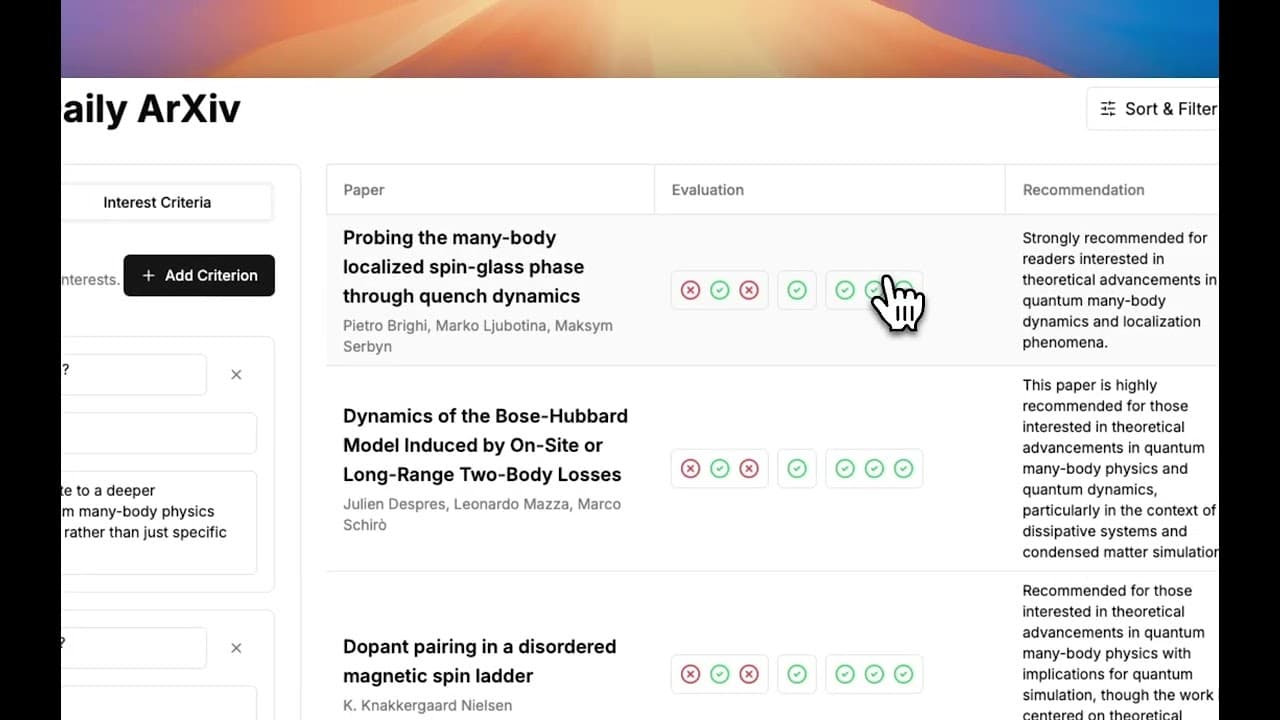Click the Recommendation column header
This screenshot has height=720, width=1280.
click(x=1112, y=190)
